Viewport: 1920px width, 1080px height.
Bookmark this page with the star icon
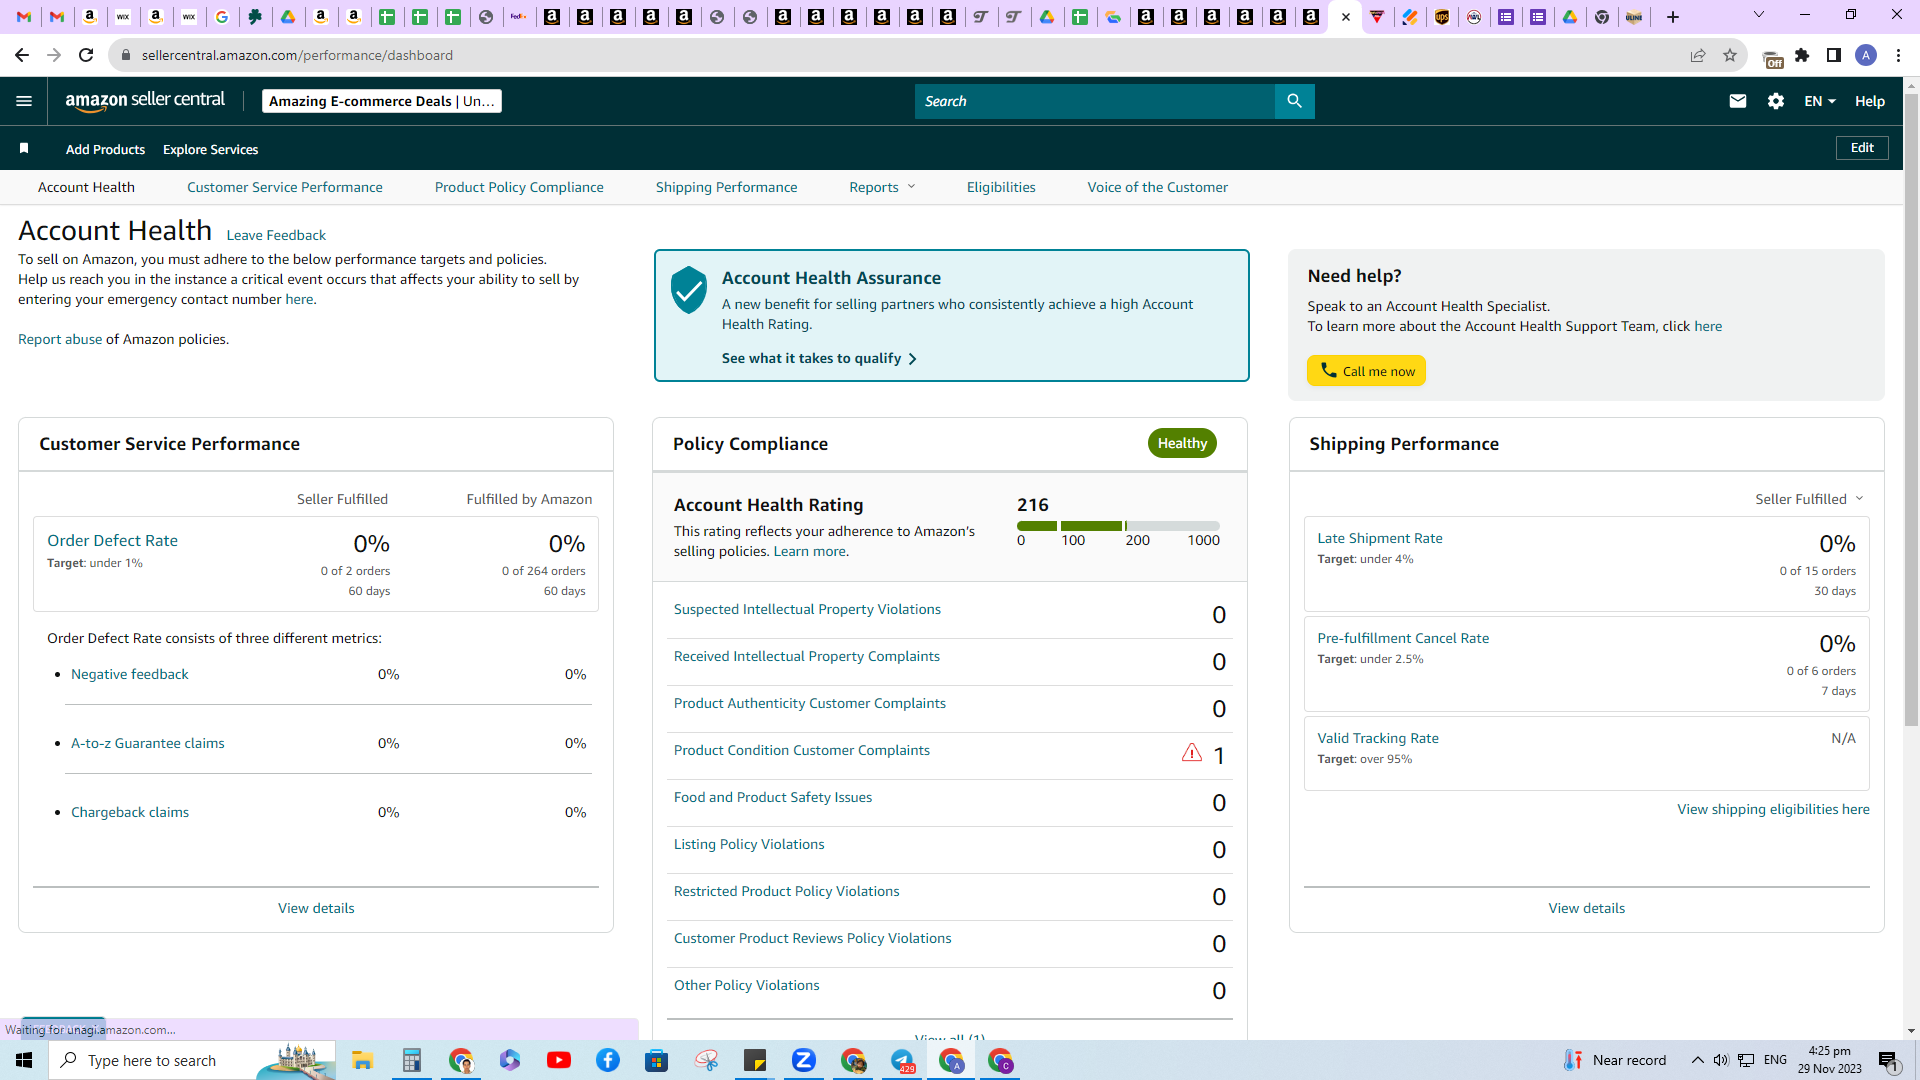(x=1730, y=55)
